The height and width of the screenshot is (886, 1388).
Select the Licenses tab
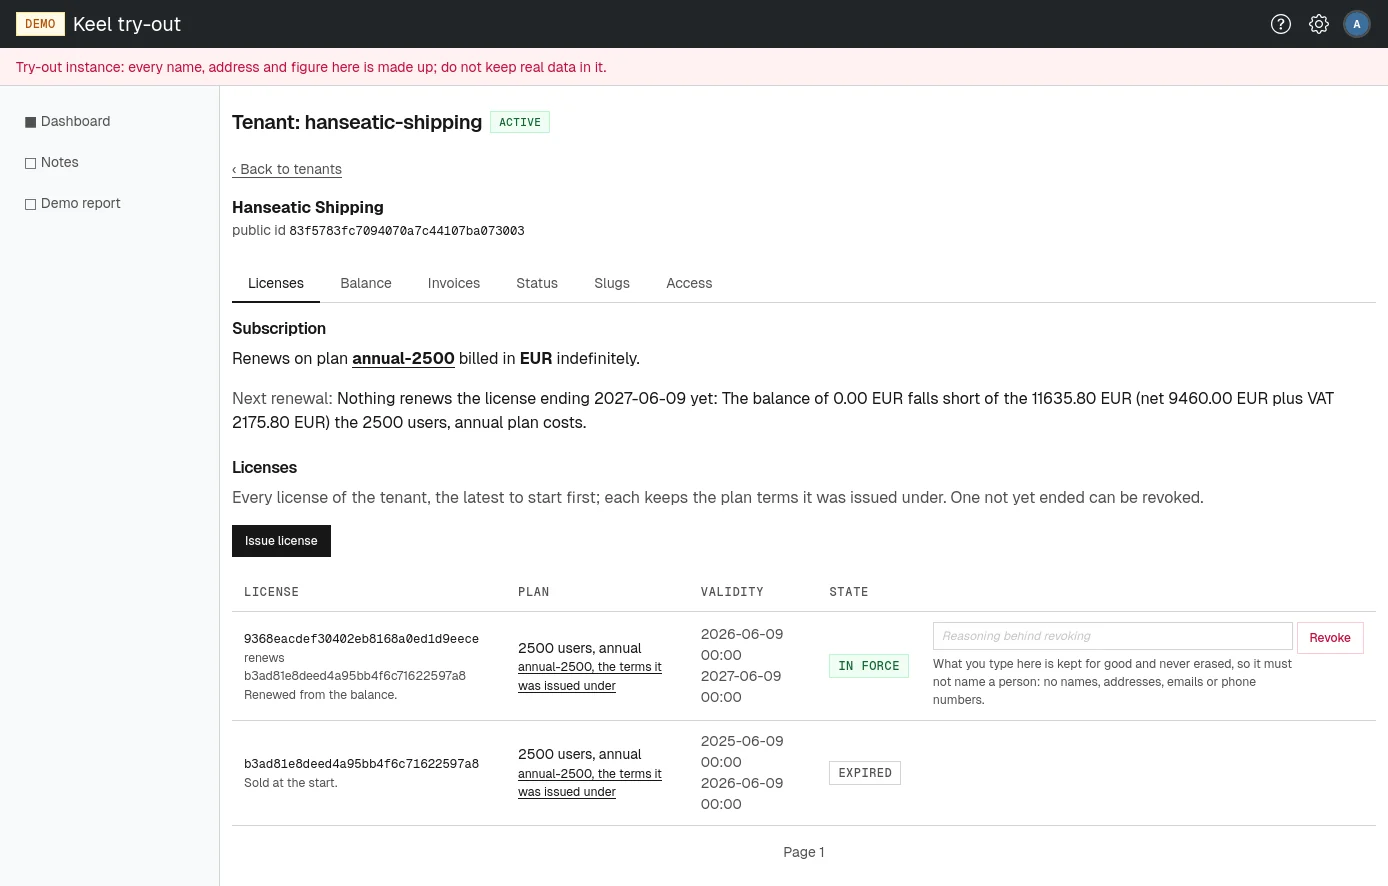[x=276, y=283]
